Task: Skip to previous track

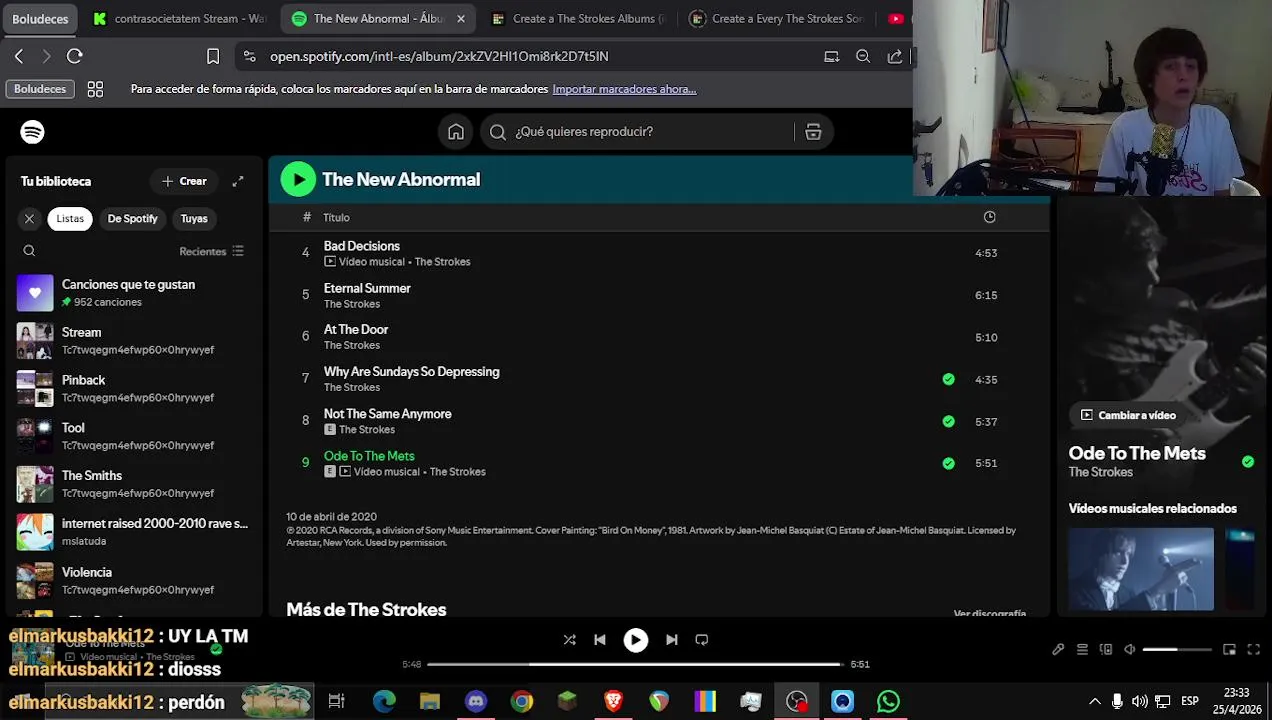Action: [x=600, y=640]
